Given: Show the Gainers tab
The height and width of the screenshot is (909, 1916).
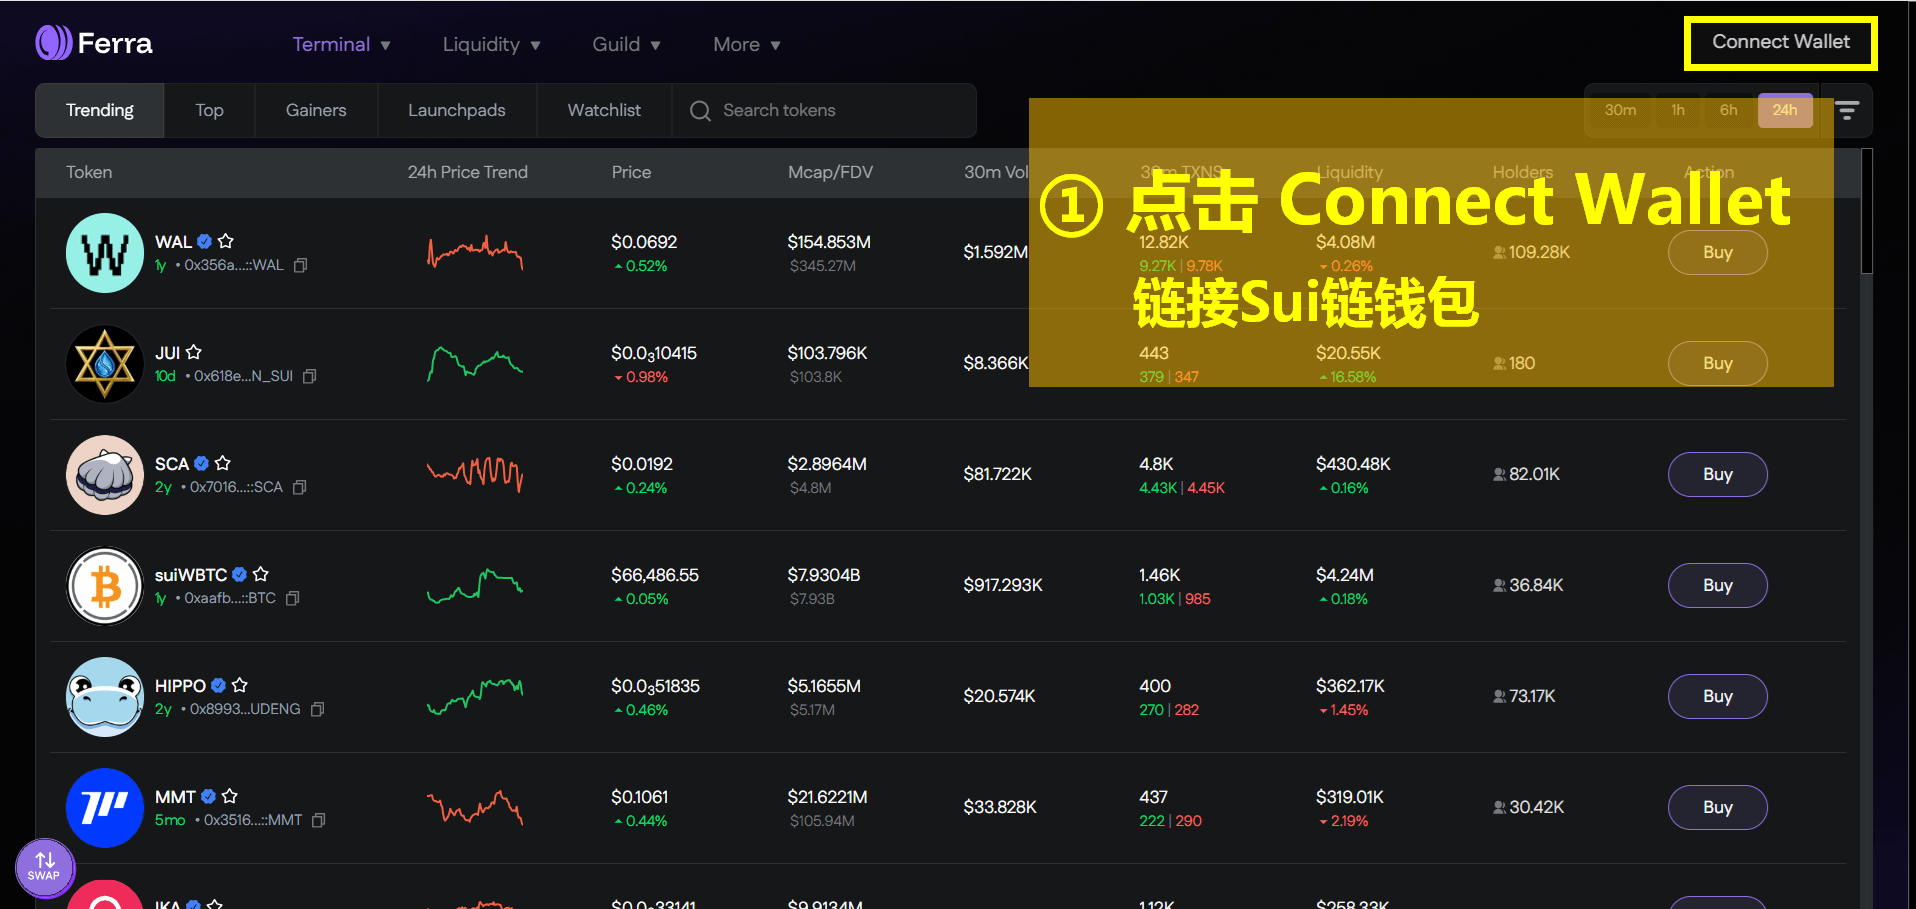Looking at the screenshot, I should coord(316,110).
